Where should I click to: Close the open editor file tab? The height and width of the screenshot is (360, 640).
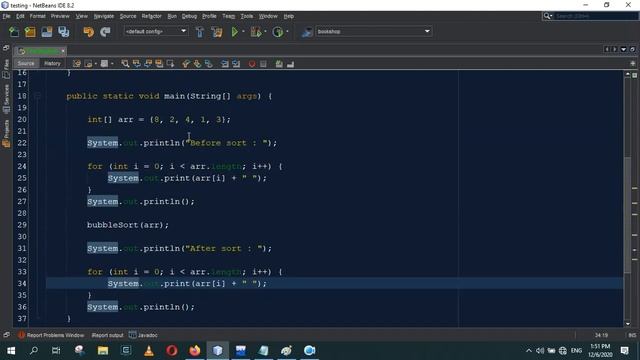coord(63,51)
